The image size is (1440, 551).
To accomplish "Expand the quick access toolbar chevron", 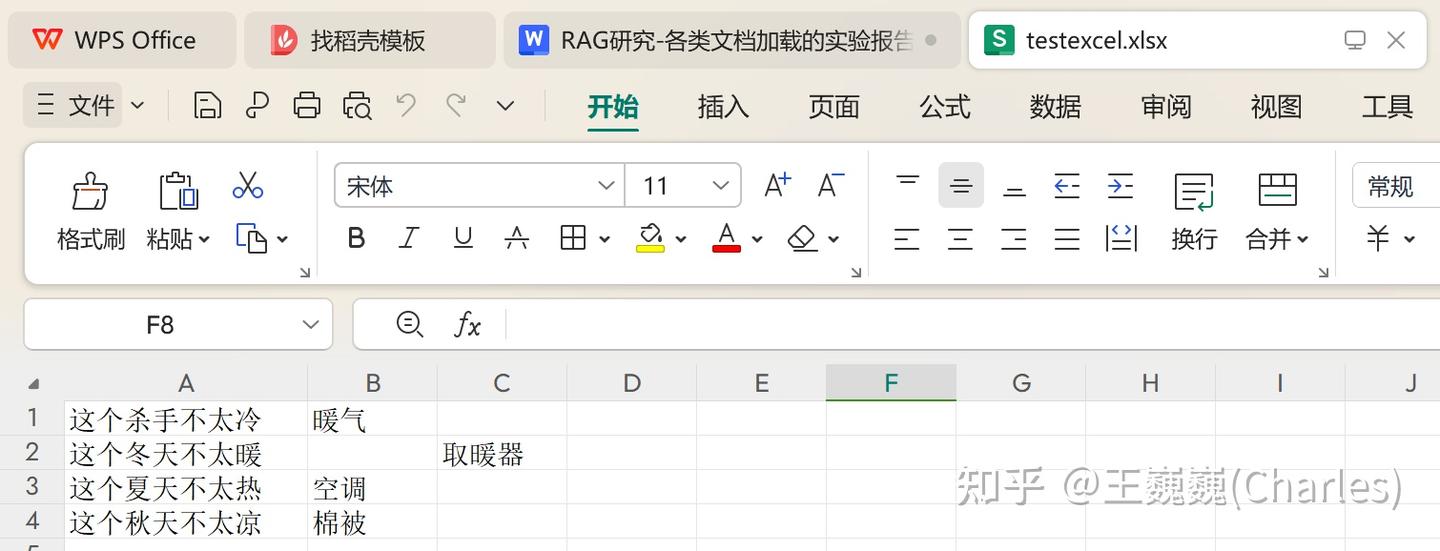I will click(506, 105).
